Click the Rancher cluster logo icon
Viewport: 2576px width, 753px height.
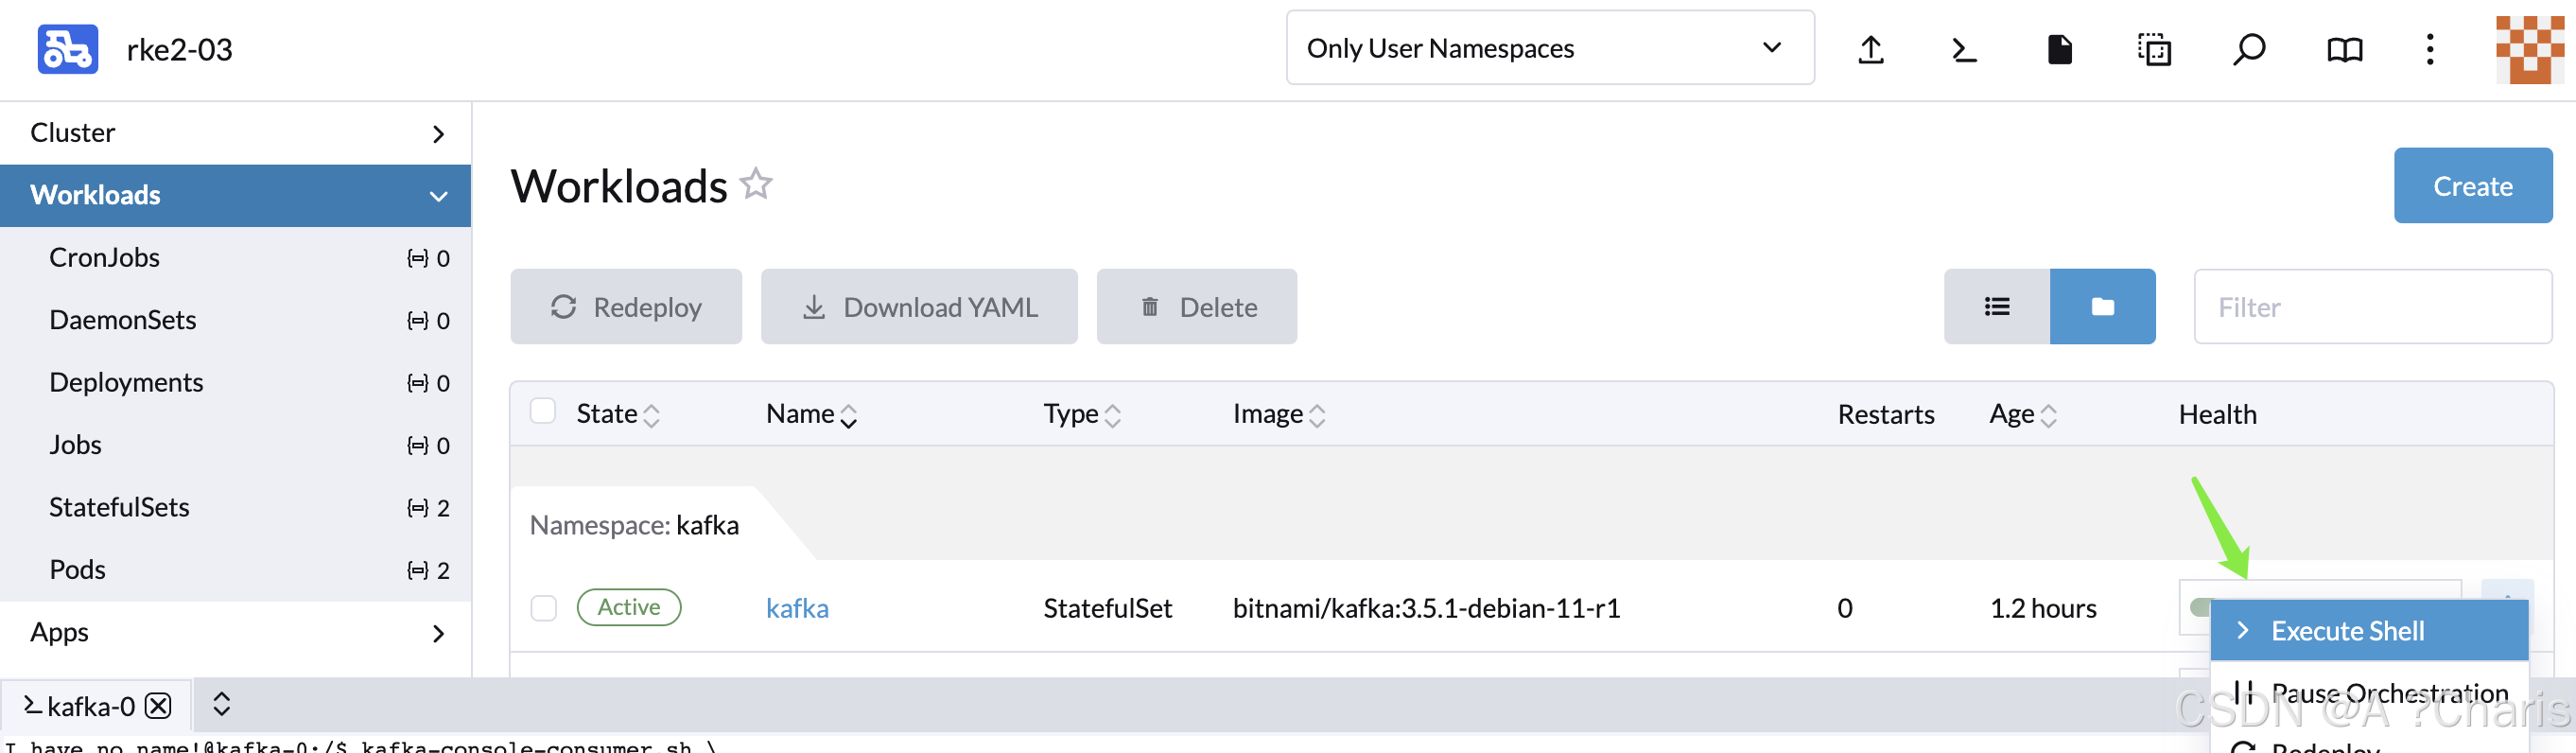click(x=68, y=49)
